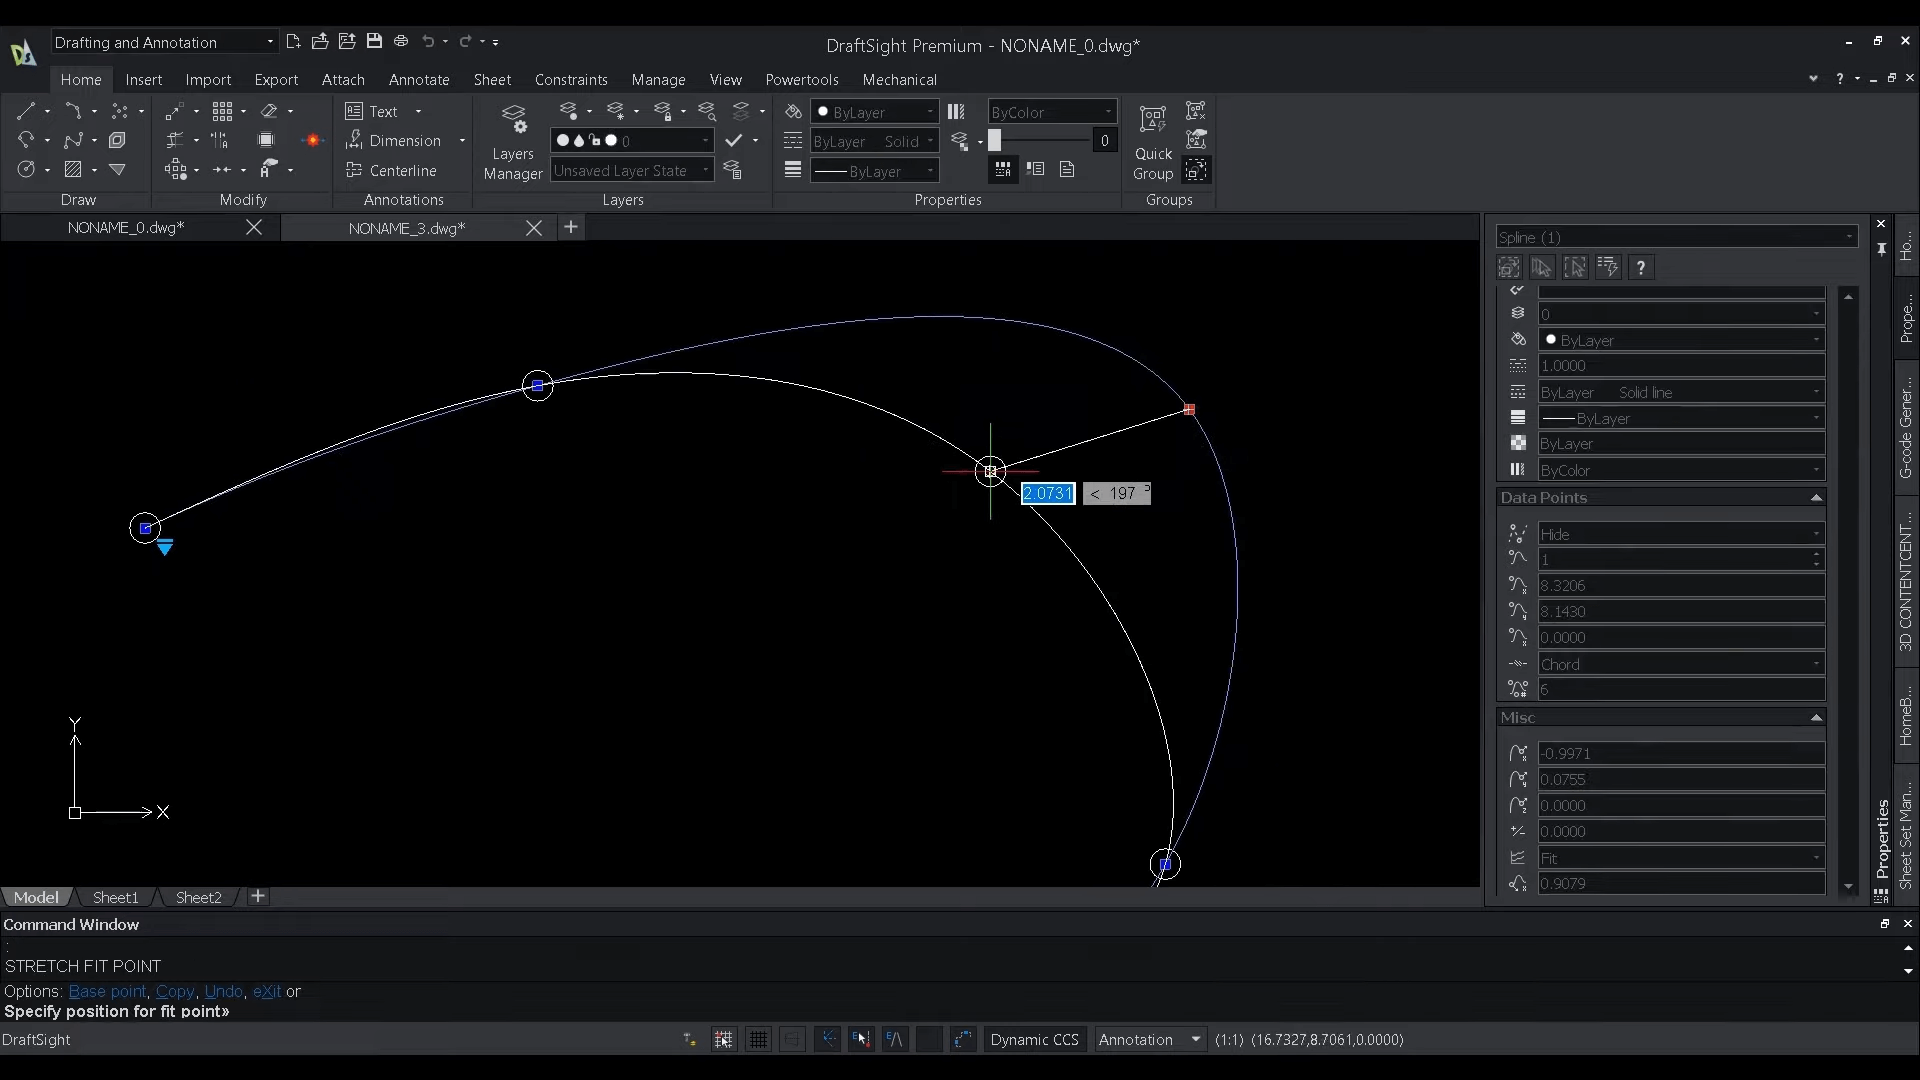Image resolution: width=1920 pixels, height=1080 pixels.
Task: Switch to the Mechanical ribbon tab
Action: (899, 80)
